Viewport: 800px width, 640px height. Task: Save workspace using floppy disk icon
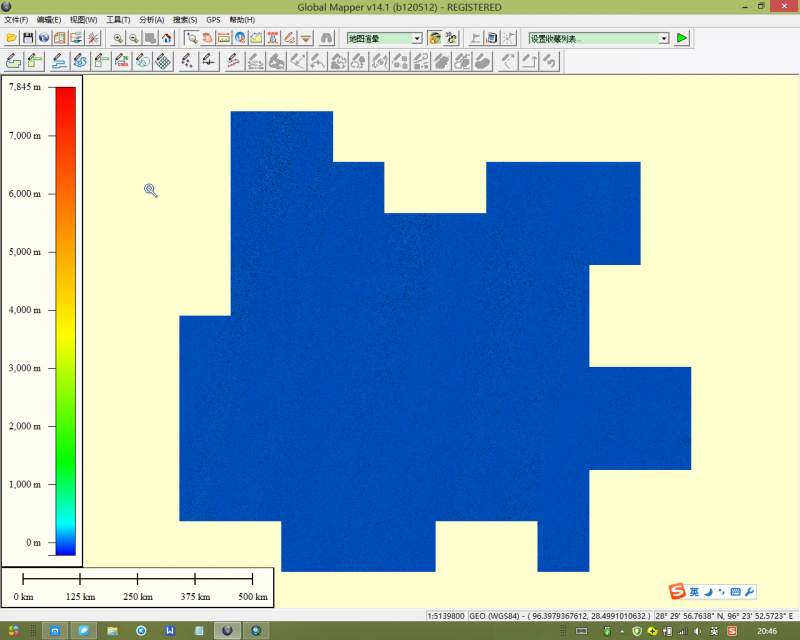tap(28, 38)
